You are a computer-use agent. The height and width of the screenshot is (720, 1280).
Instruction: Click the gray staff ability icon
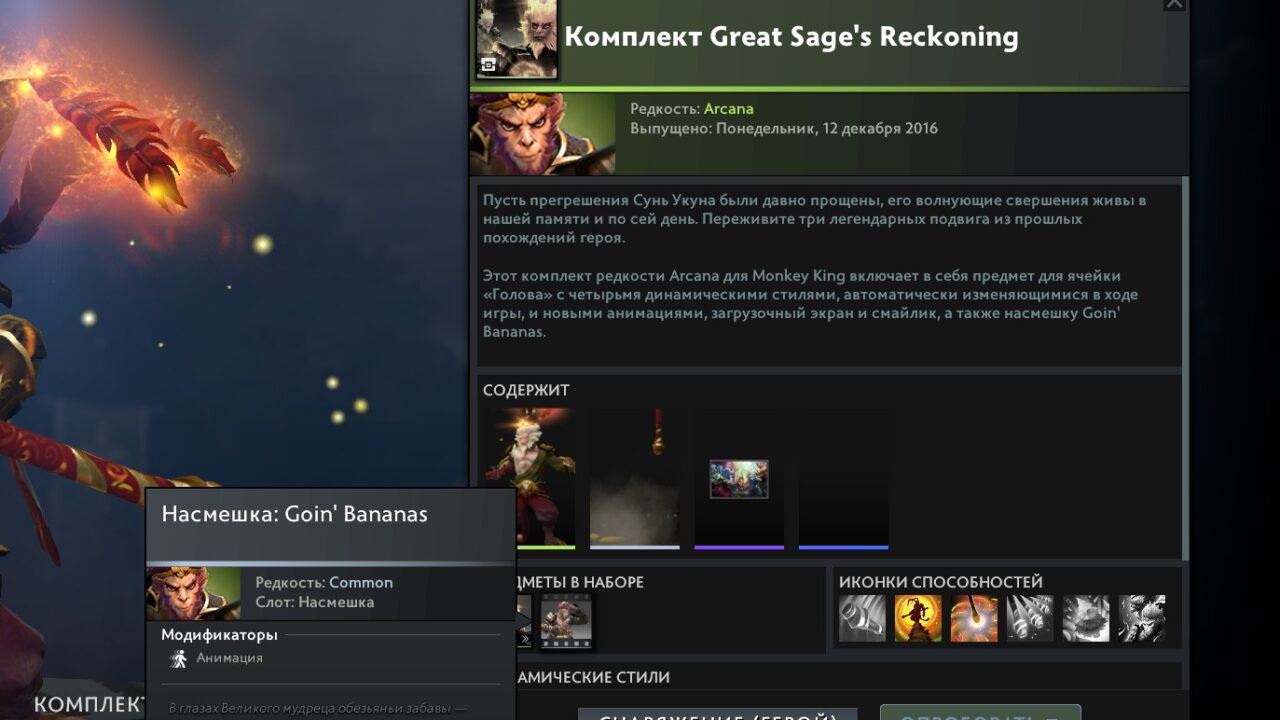(x=862, y=618)
